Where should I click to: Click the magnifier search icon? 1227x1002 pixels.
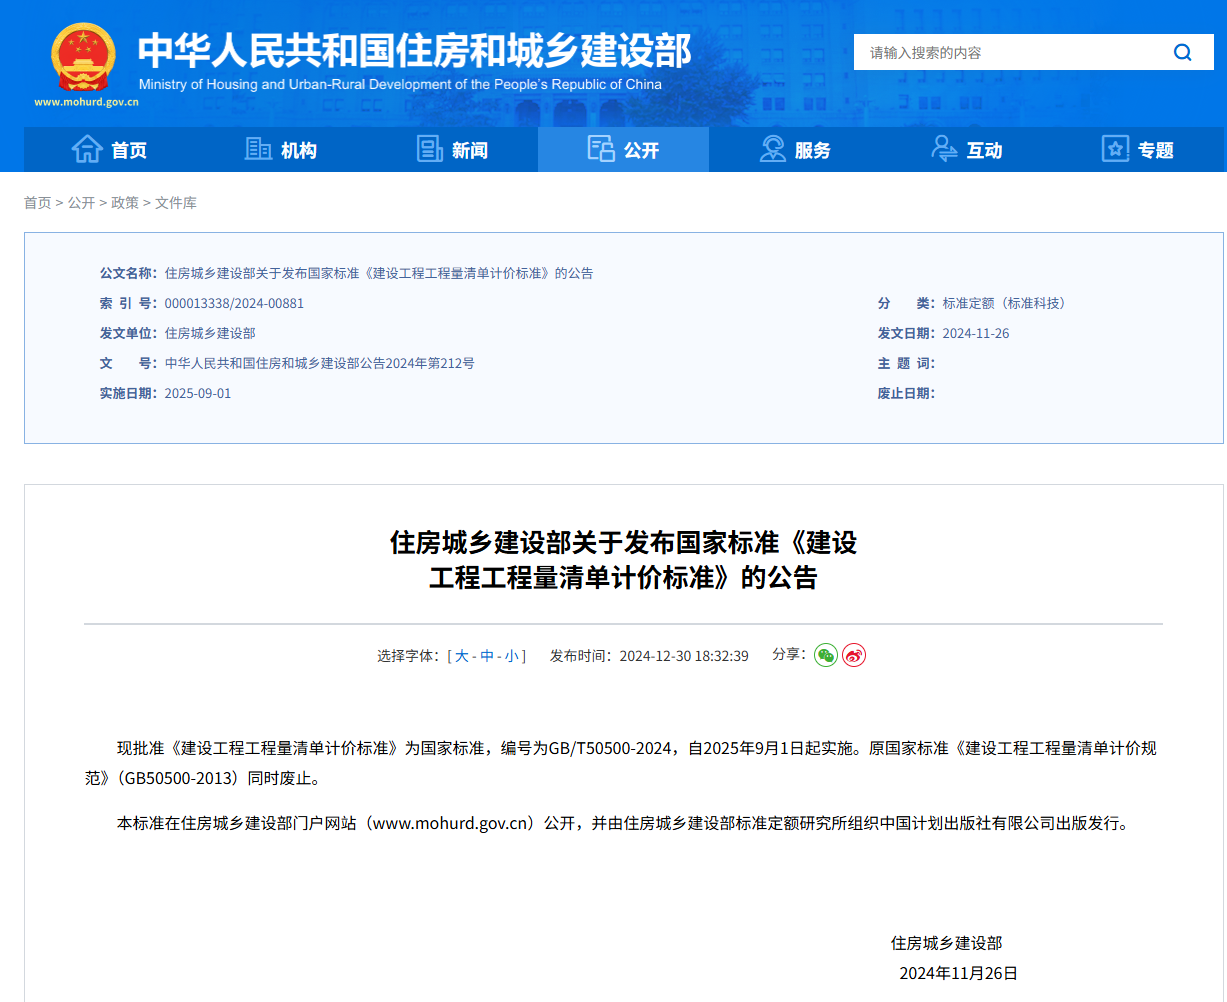pyautogui.click(x=1182, y=52)
